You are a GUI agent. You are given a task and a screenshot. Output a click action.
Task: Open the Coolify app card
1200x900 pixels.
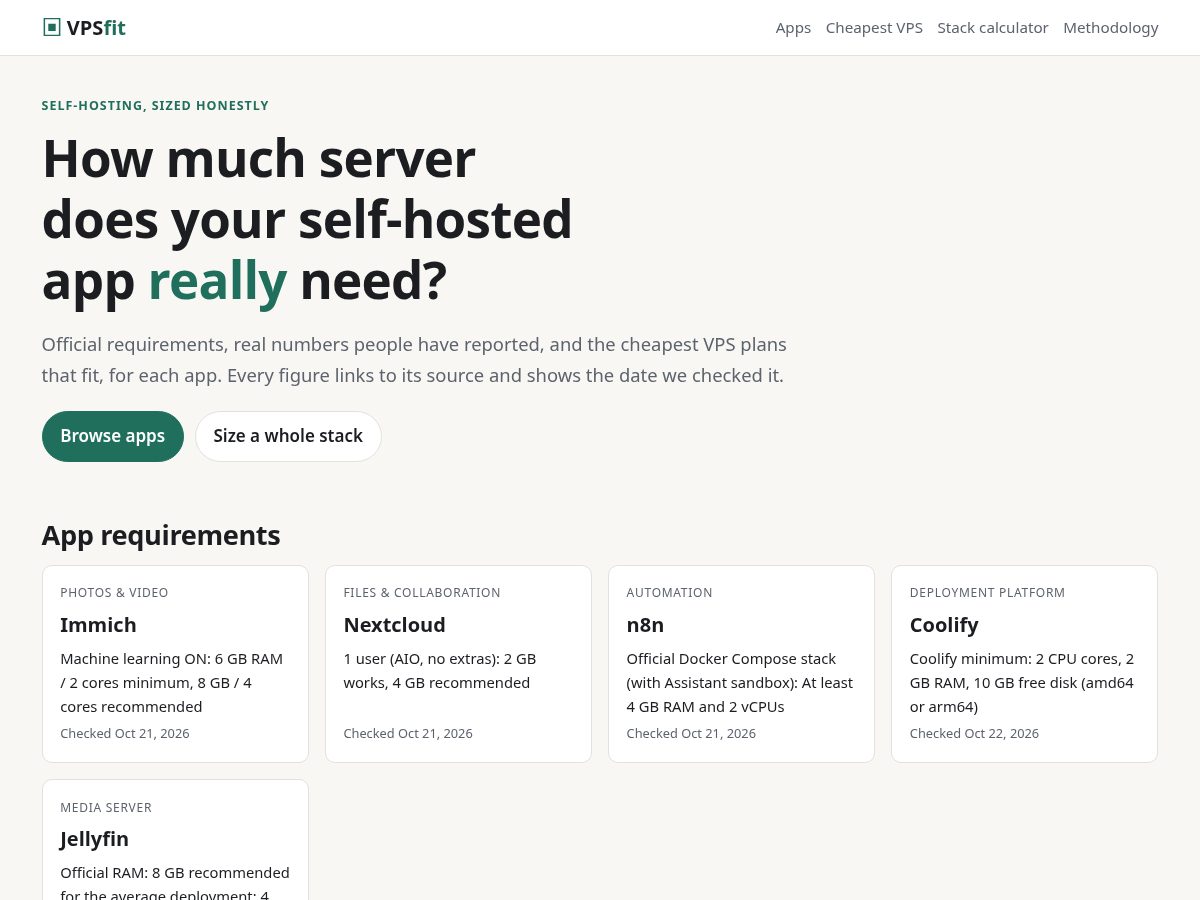[x=1024, y=664]
